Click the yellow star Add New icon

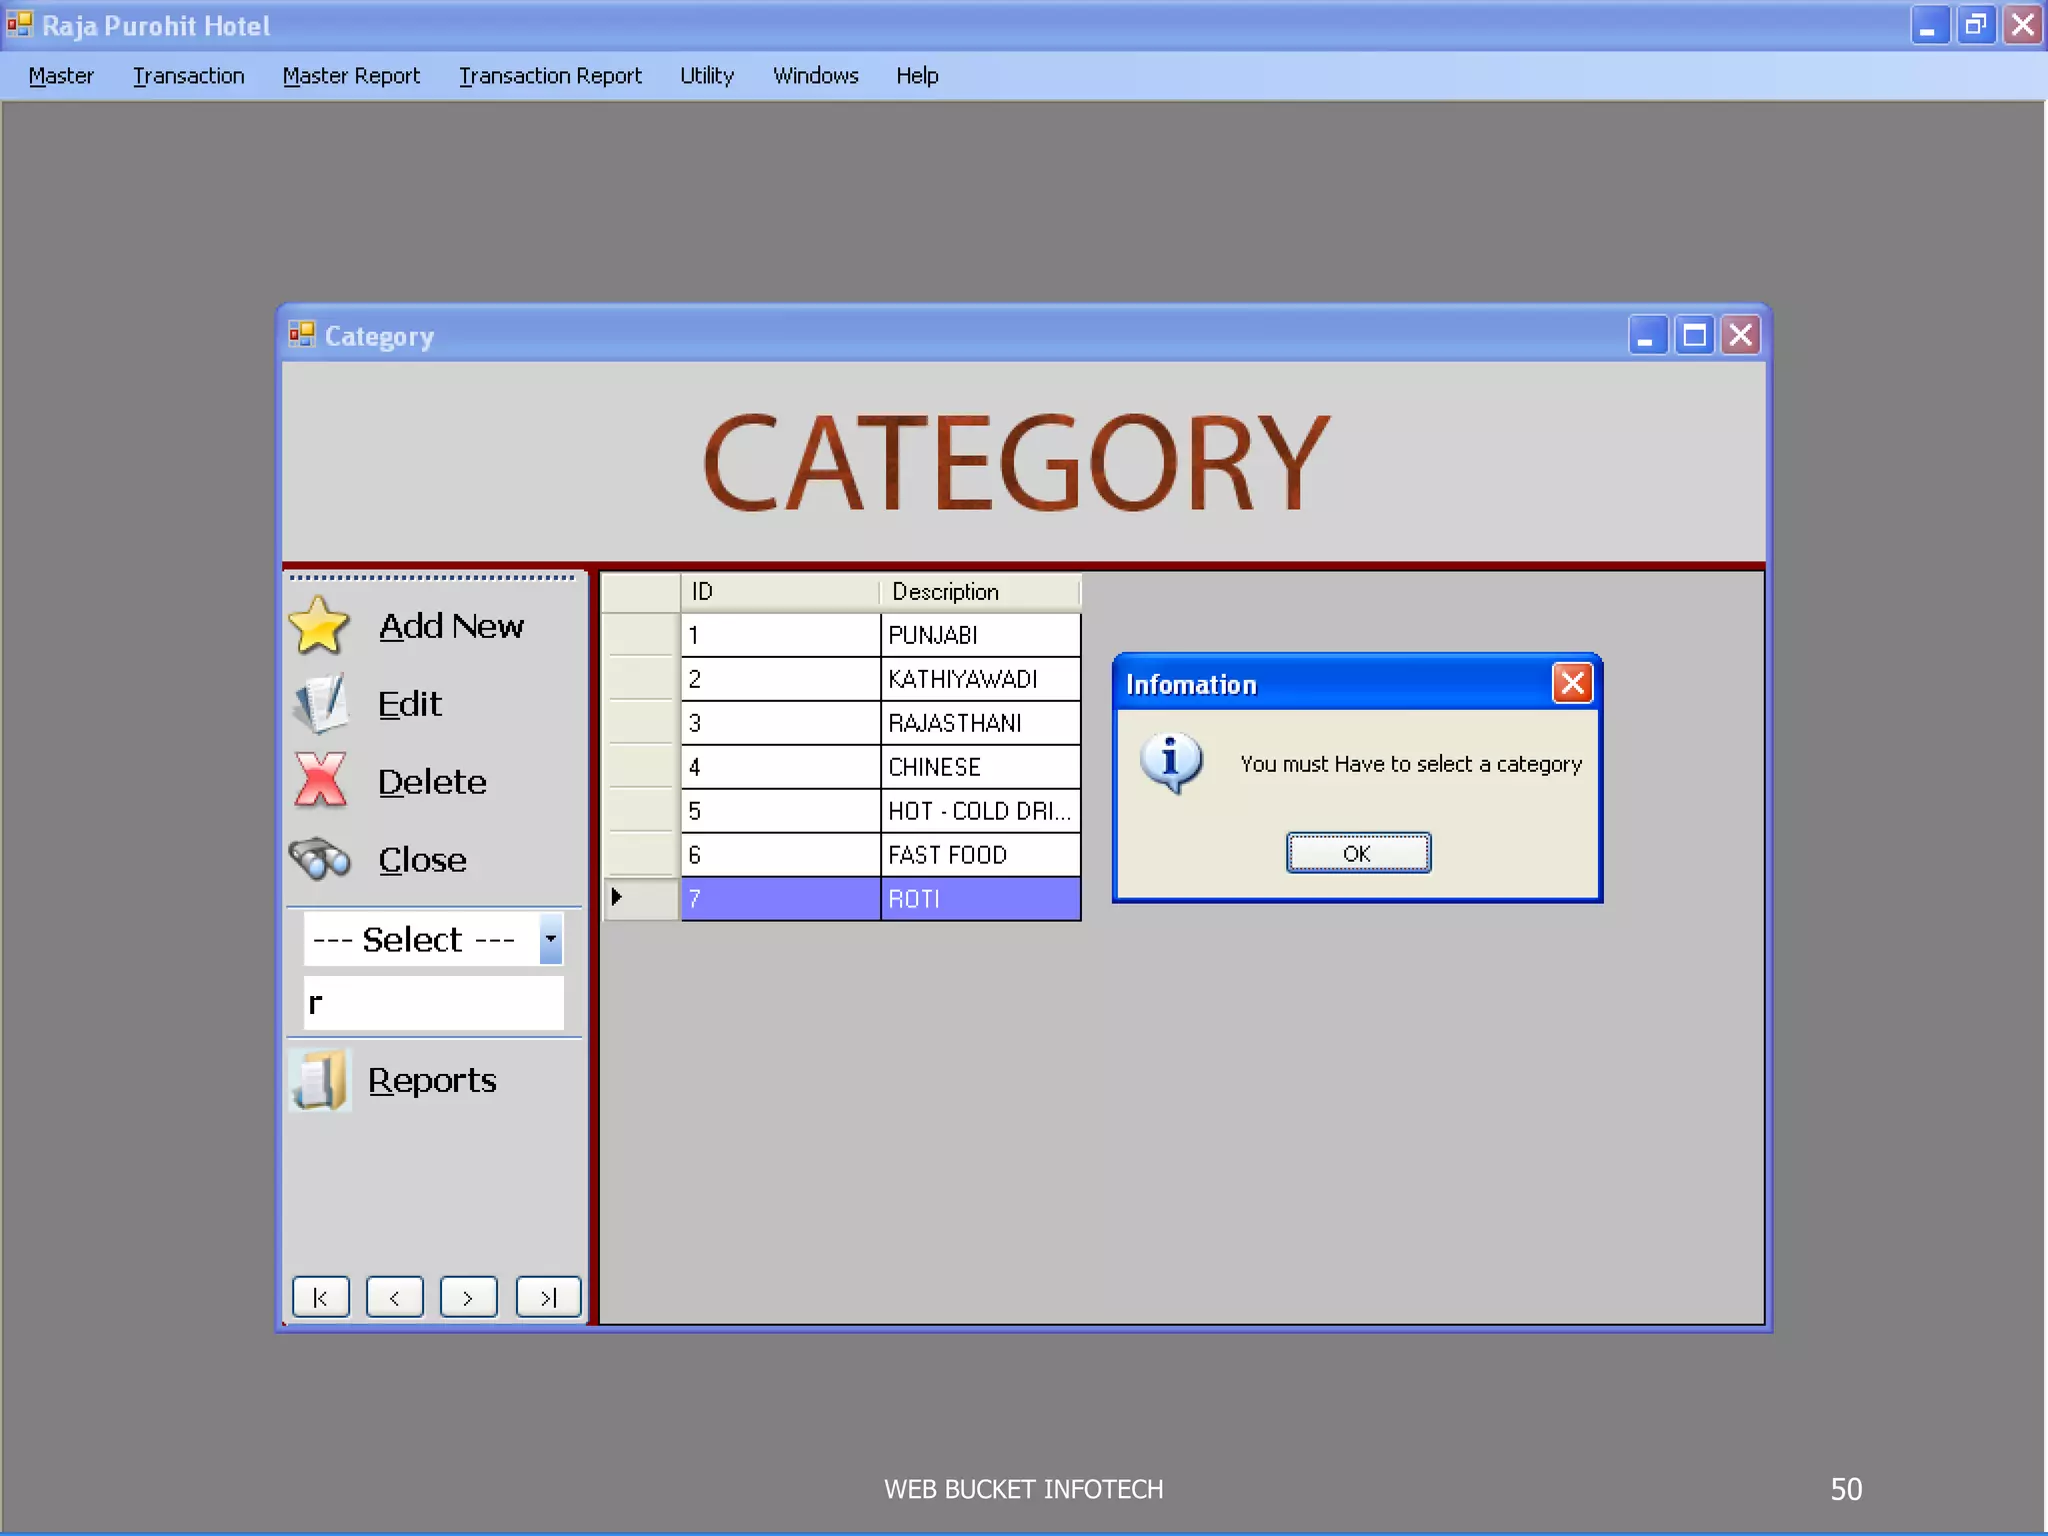(319, 626)
